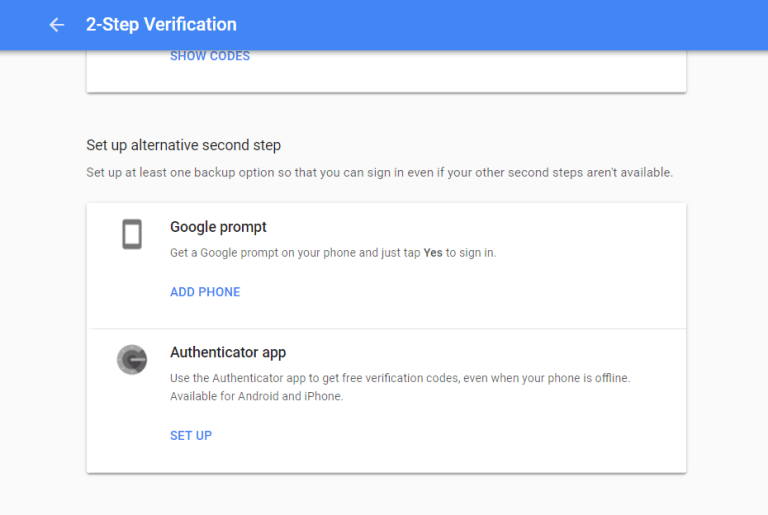Click the white card area beside SHOW CODES
Screen dimensions: 768x515
click(x=450, y=60)
